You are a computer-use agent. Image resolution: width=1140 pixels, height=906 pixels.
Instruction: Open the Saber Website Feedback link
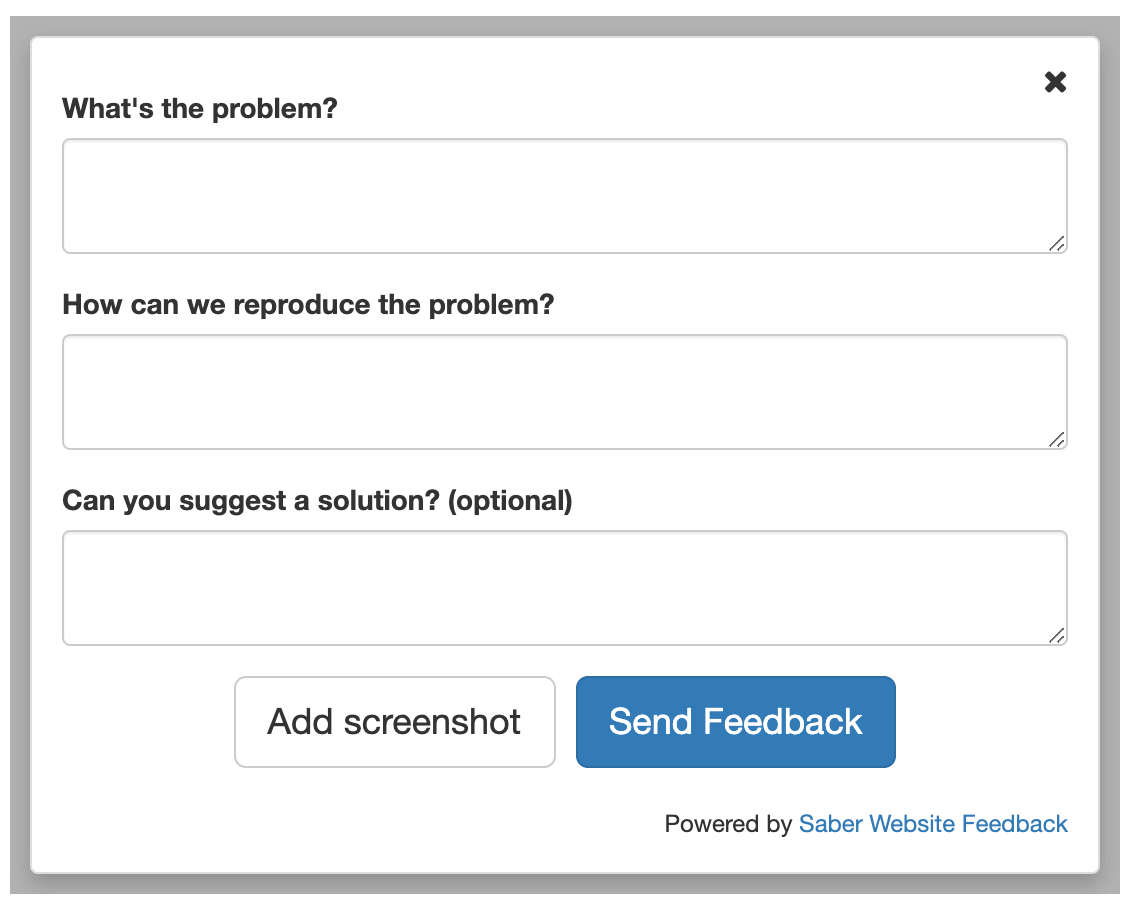pyautogui.click(x=932, y=824)
